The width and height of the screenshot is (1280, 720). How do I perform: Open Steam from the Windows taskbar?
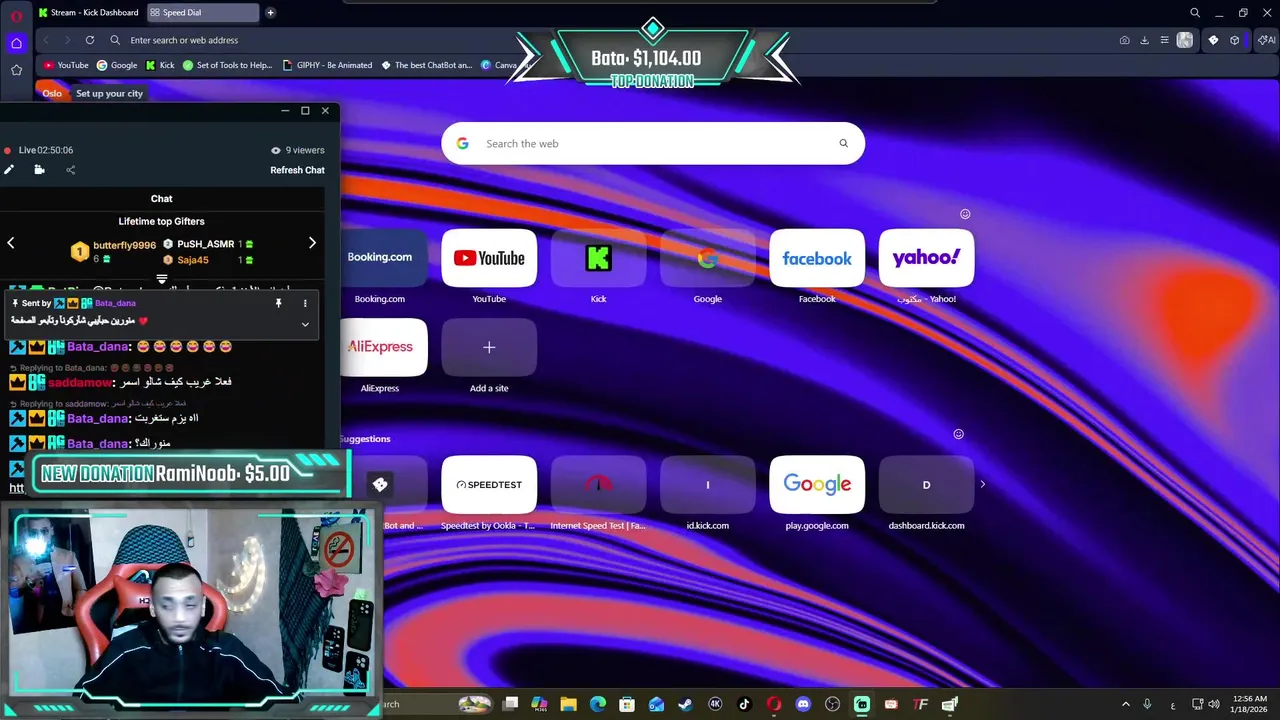[685, 704]
